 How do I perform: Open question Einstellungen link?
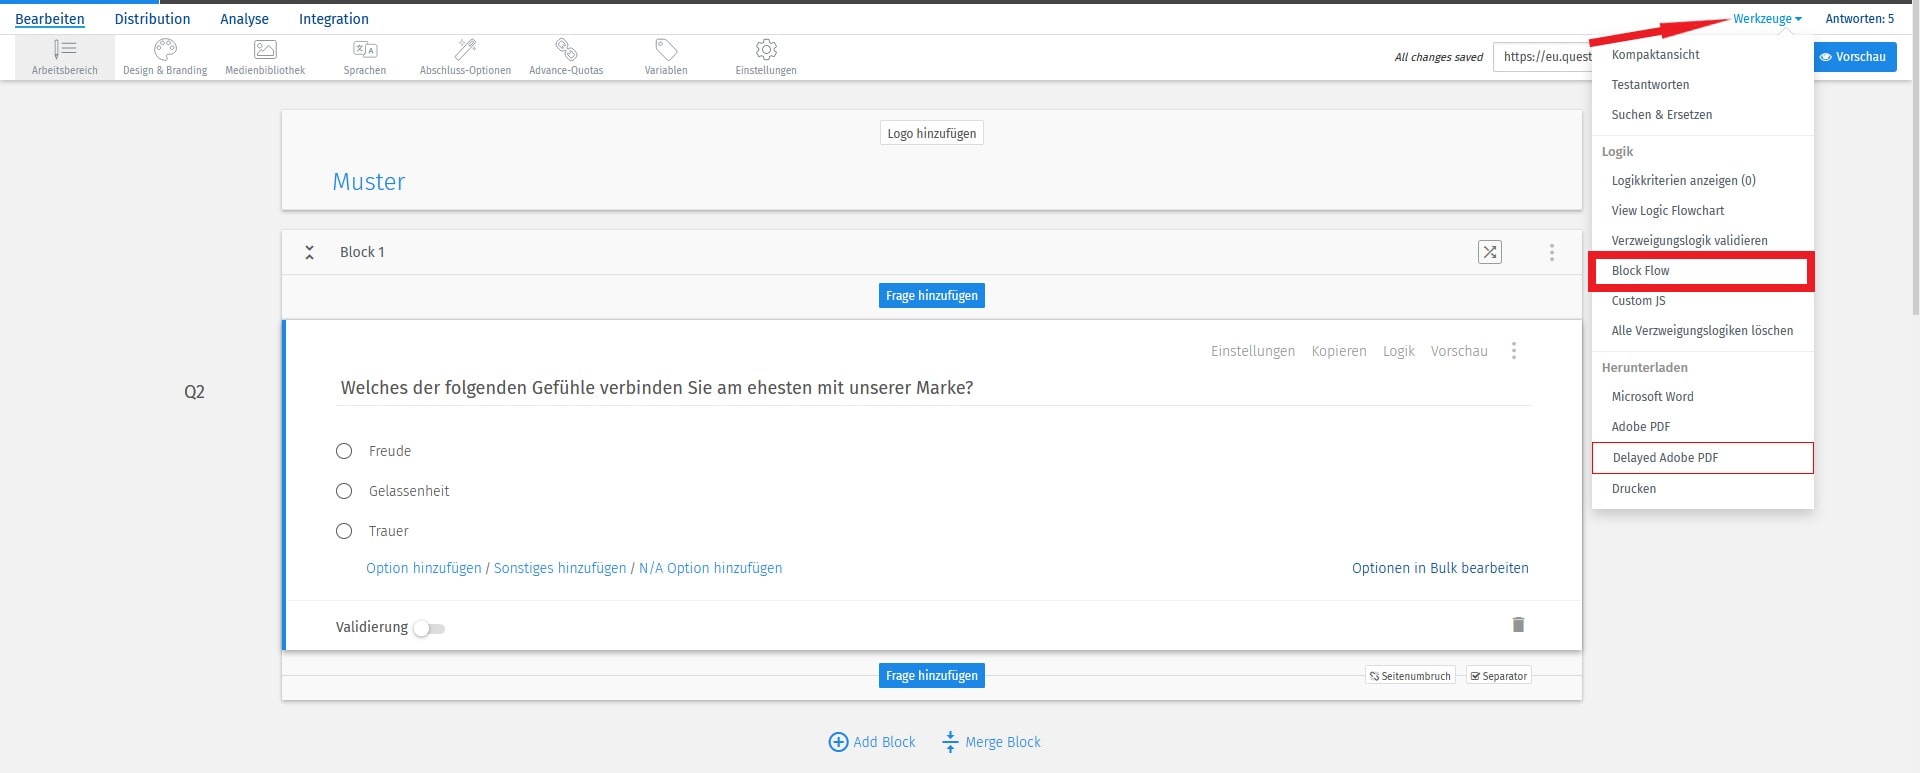pos(1253,351)
